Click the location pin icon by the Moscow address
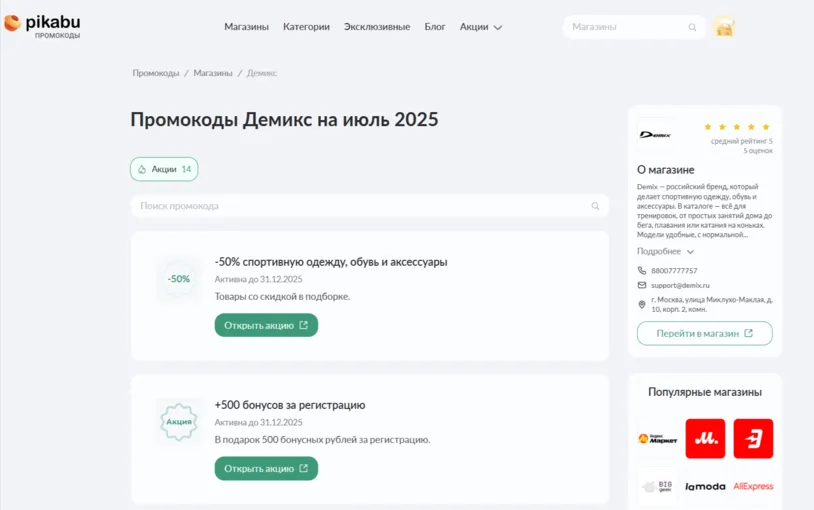The image size is (814, 510). pos(642,304)
